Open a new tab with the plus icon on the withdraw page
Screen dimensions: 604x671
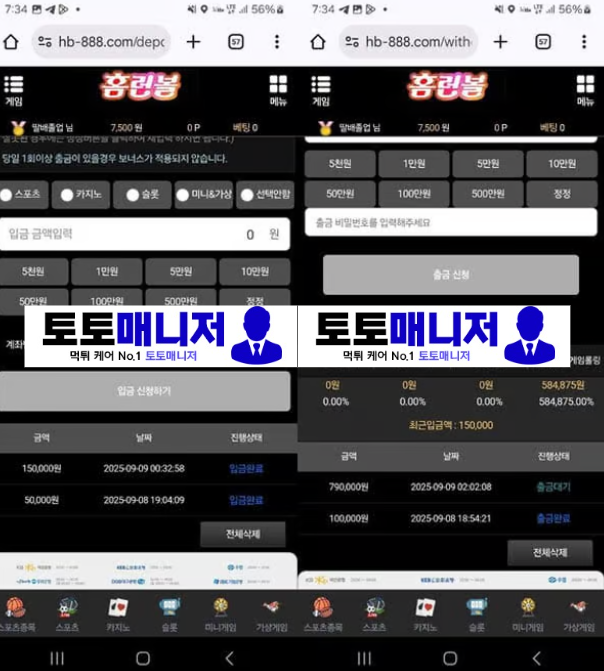click(500, 42)
